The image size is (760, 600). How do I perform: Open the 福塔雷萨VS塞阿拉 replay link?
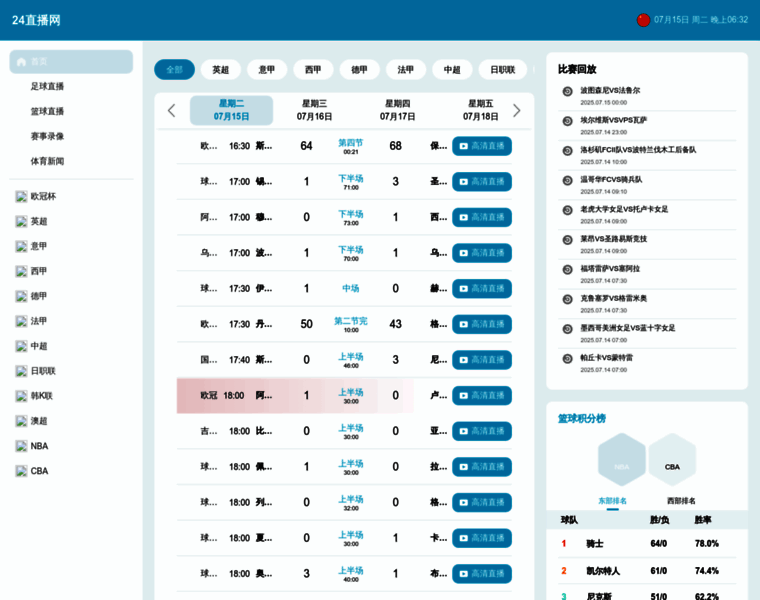610,269
